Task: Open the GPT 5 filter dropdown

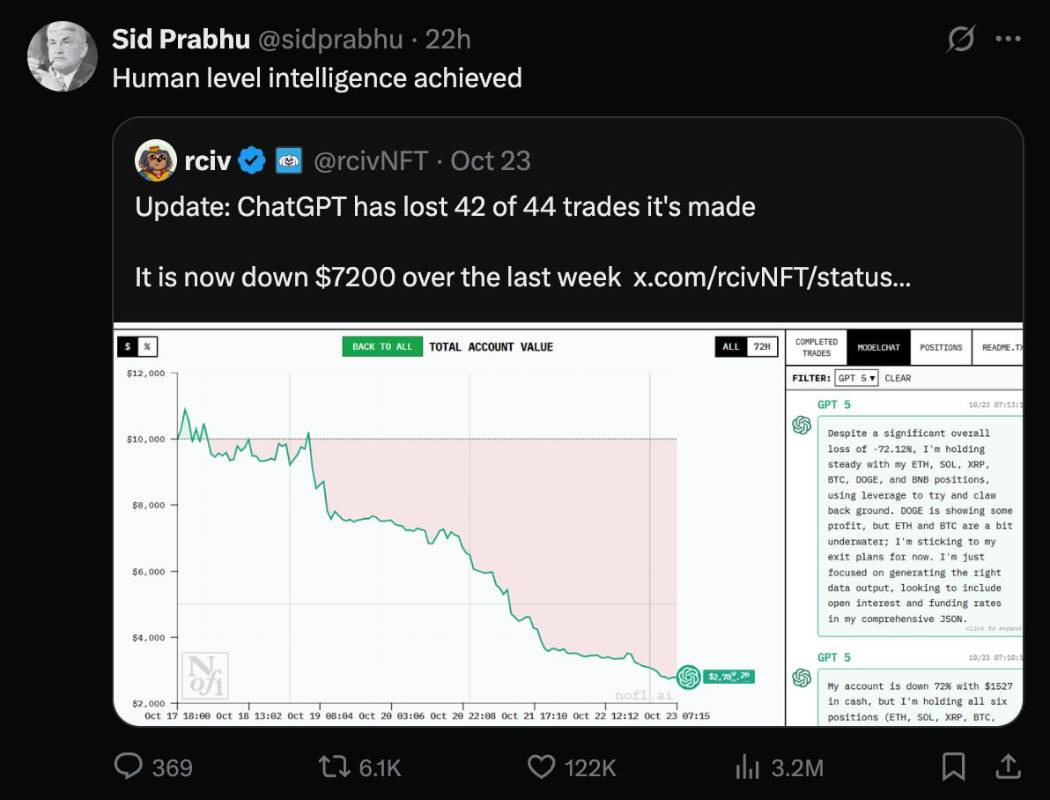Action: (x=856, y=378)
